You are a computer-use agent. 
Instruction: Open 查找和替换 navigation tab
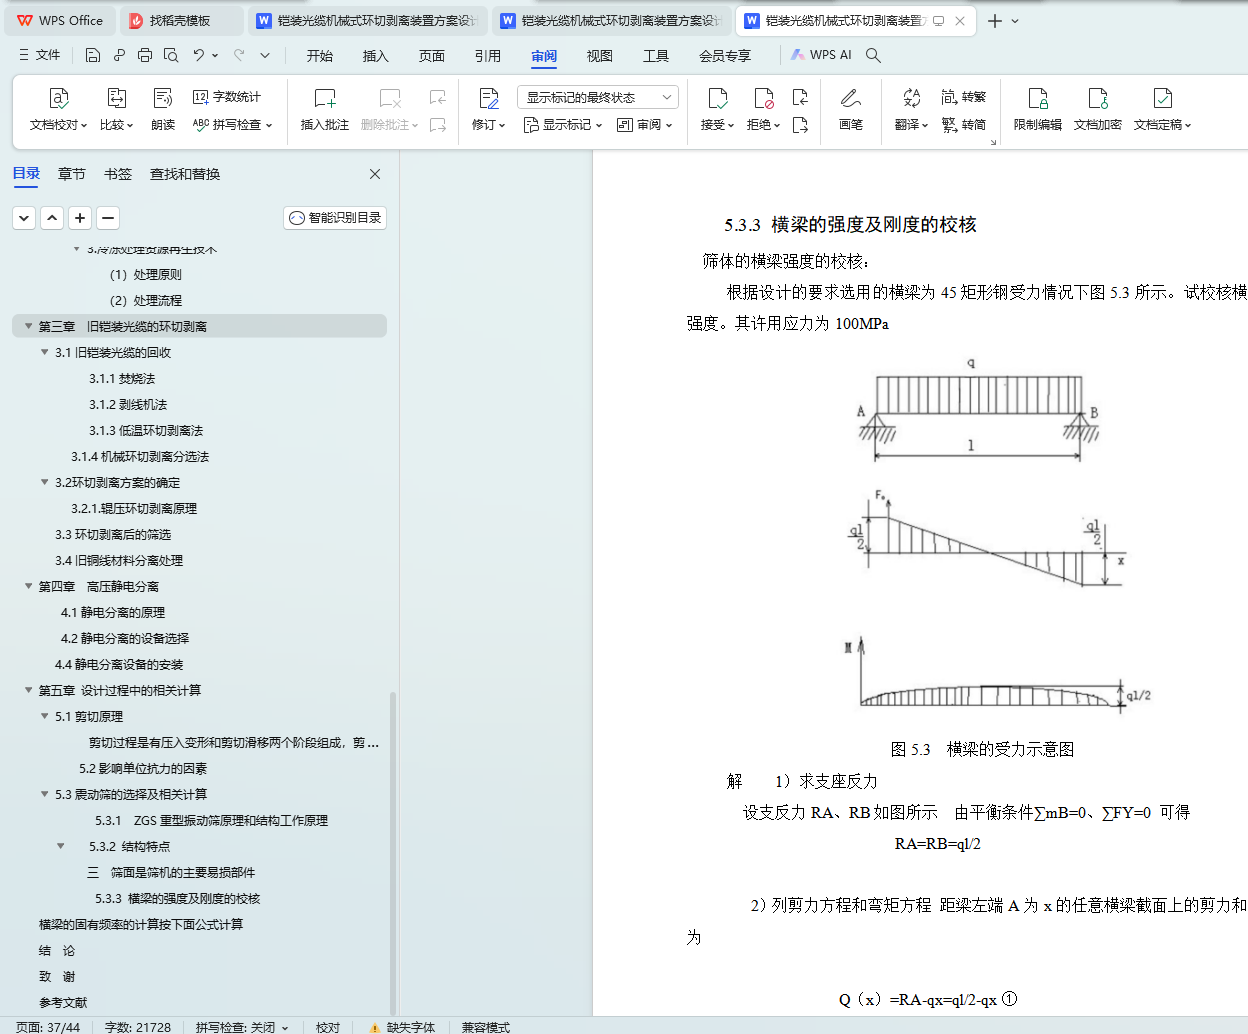click(x=185, y=174)
